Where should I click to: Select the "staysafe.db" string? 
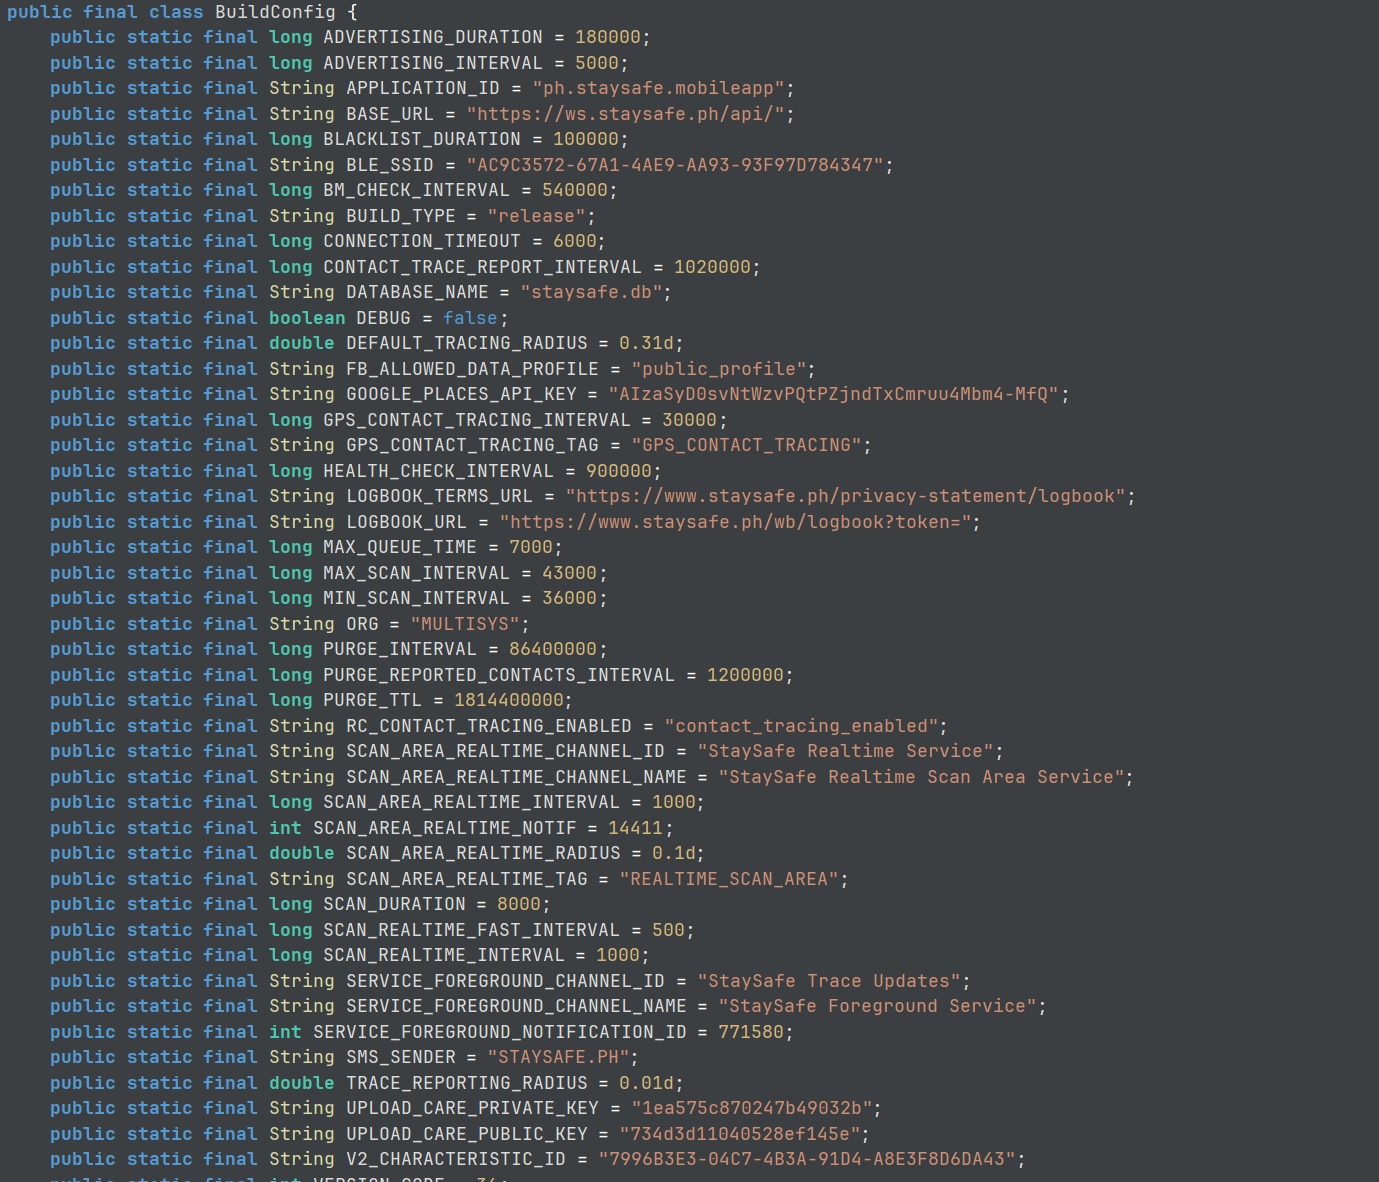point(592,292)
